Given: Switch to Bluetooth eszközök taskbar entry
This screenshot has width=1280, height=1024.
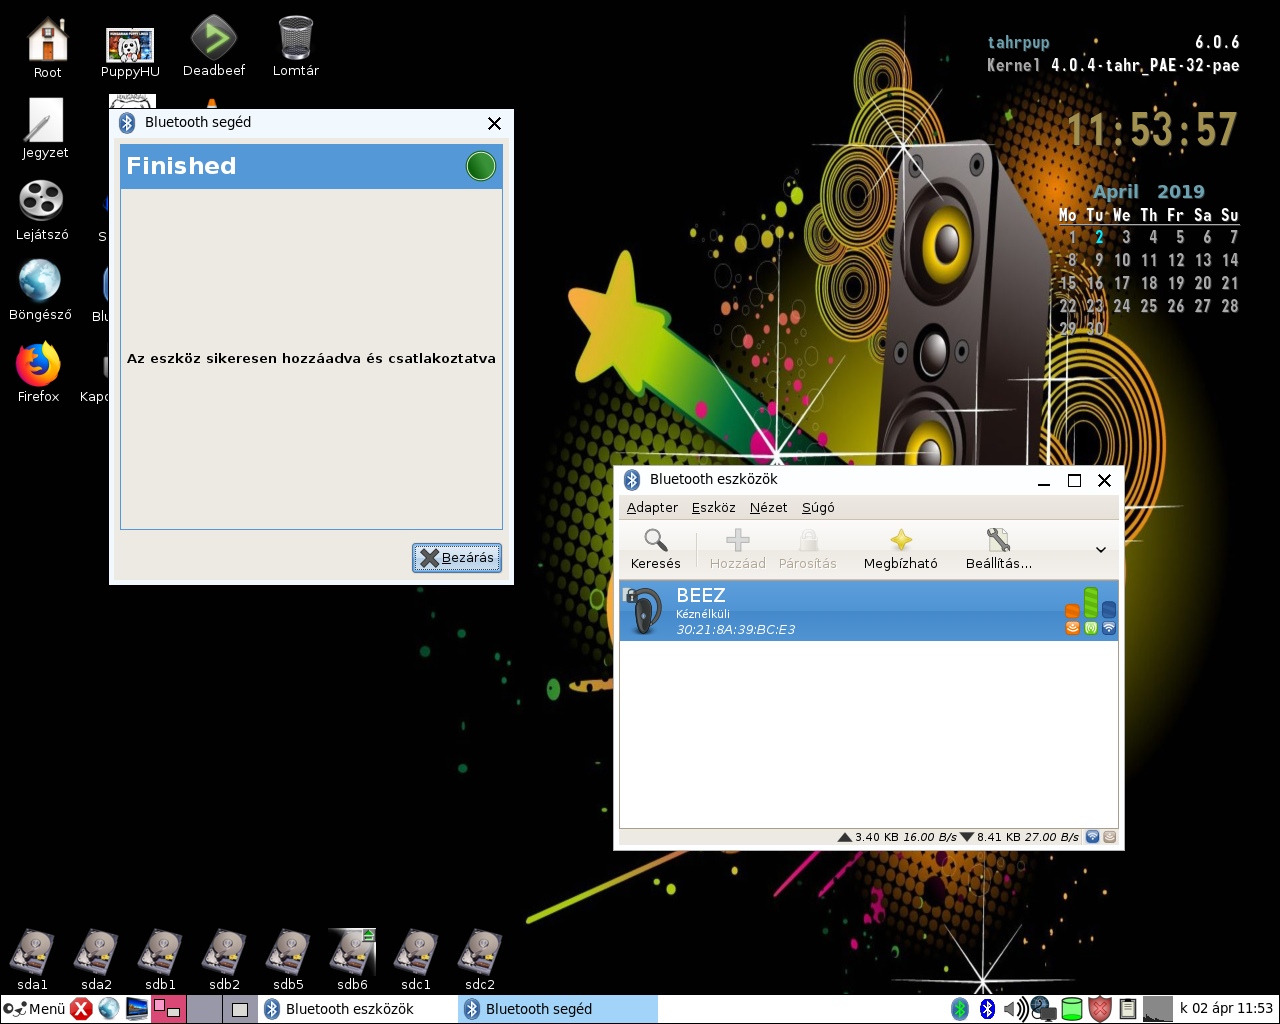Looking at the screenshot, I should [x=358, y=1009].
